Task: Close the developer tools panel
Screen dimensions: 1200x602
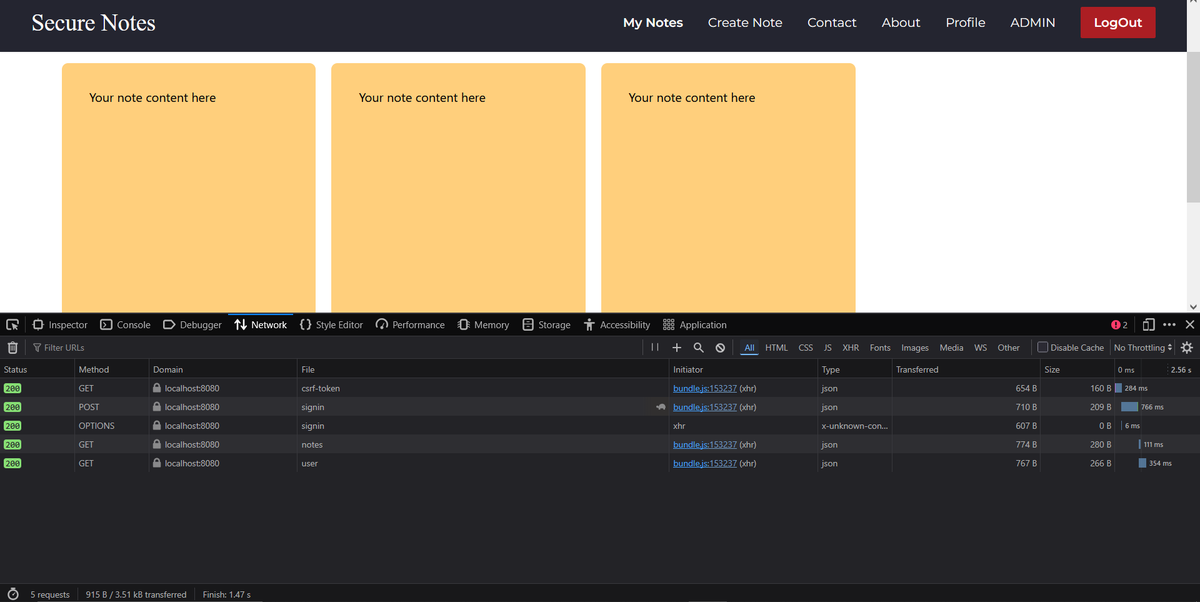Action: click(x=1189, y=325)
